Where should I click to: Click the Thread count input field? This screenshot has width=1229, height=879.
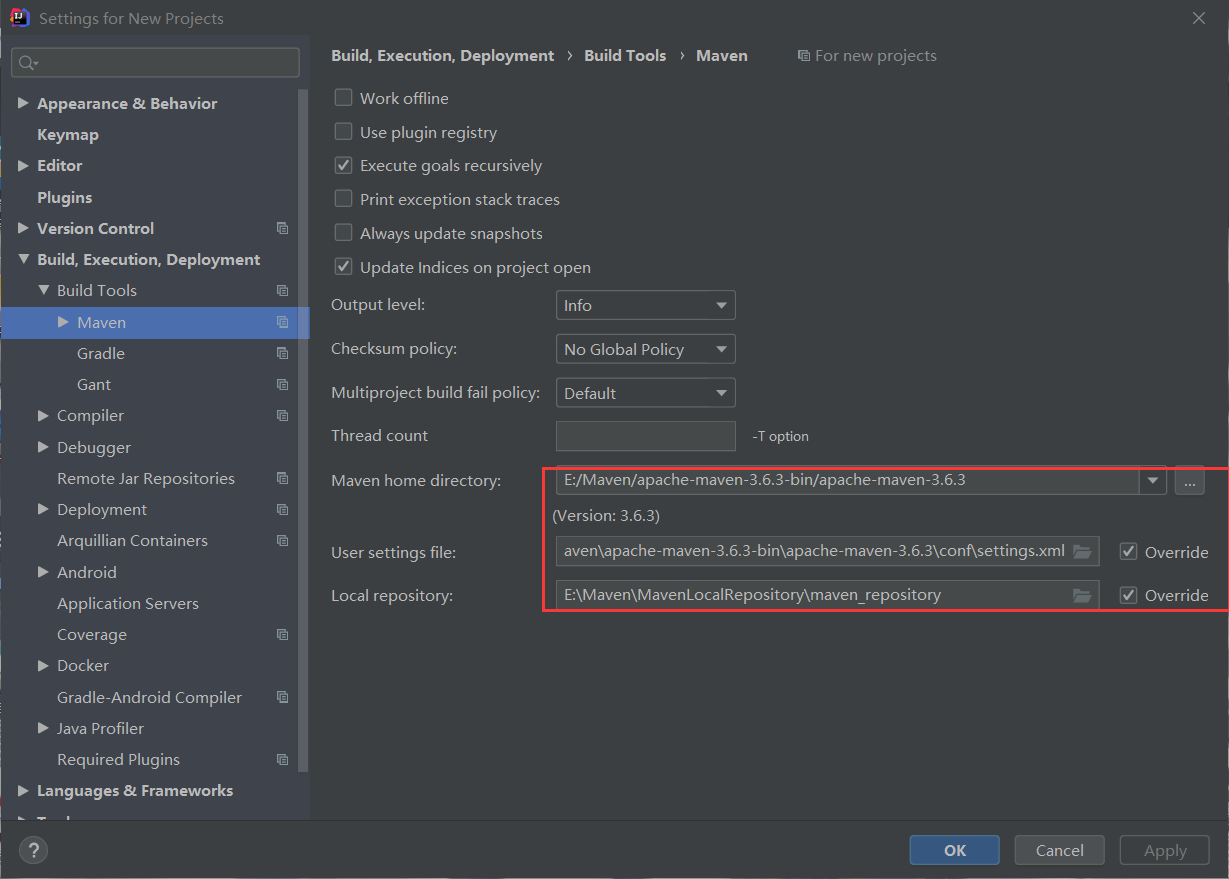pyautogui.click(x=645, y=436)
